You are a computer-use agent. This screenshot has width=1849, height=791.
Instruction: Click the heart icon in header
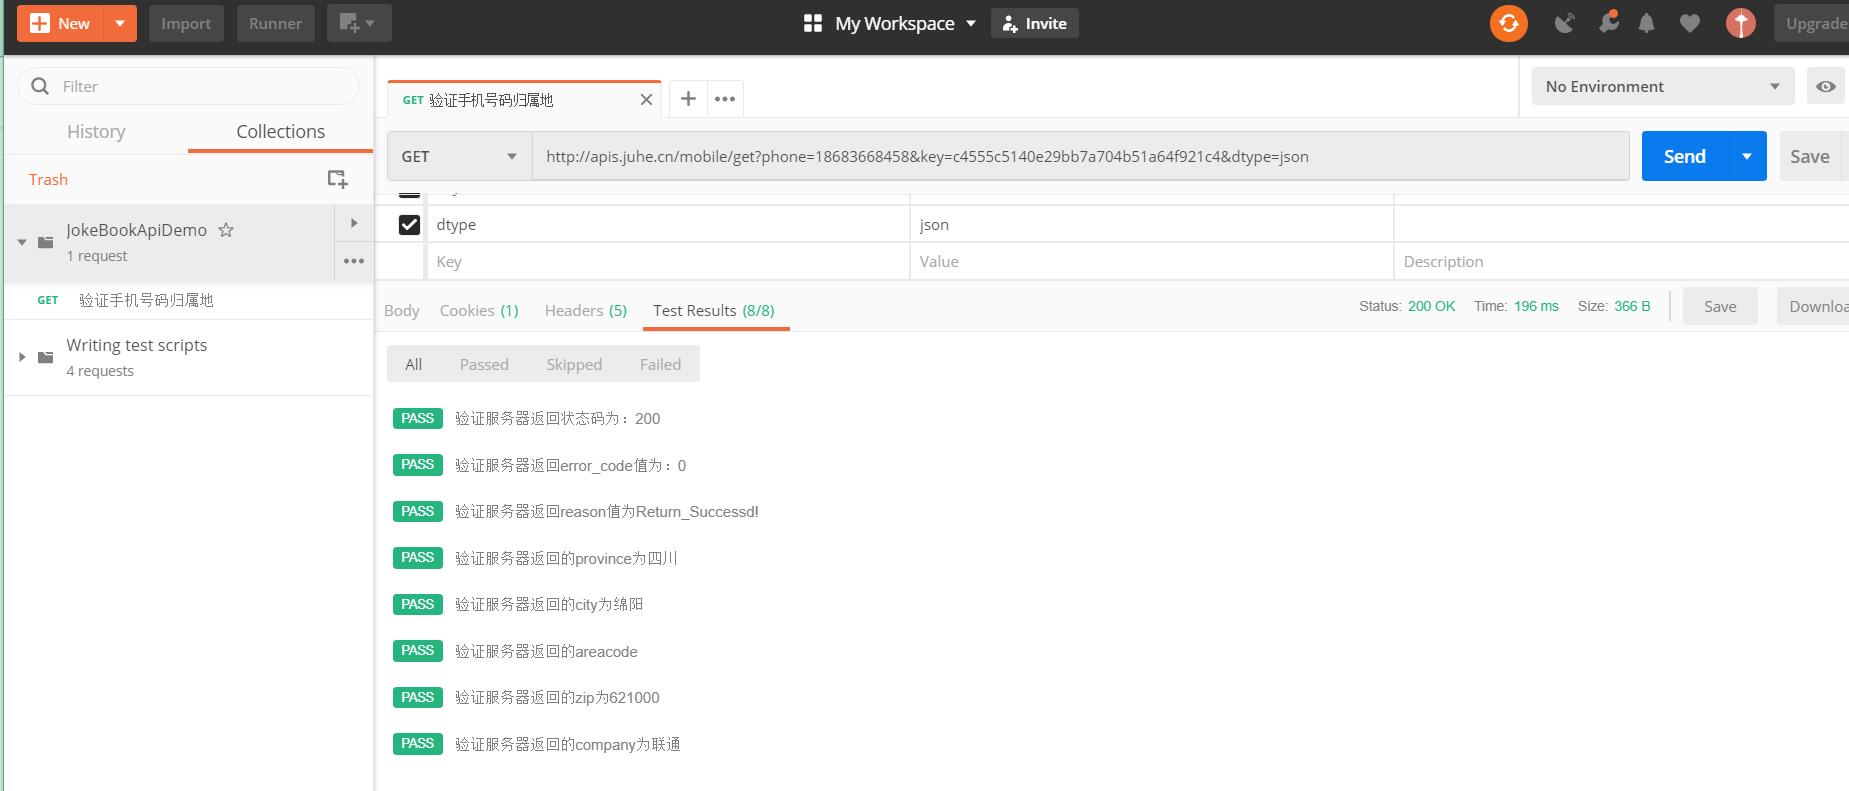[1689, 23]
